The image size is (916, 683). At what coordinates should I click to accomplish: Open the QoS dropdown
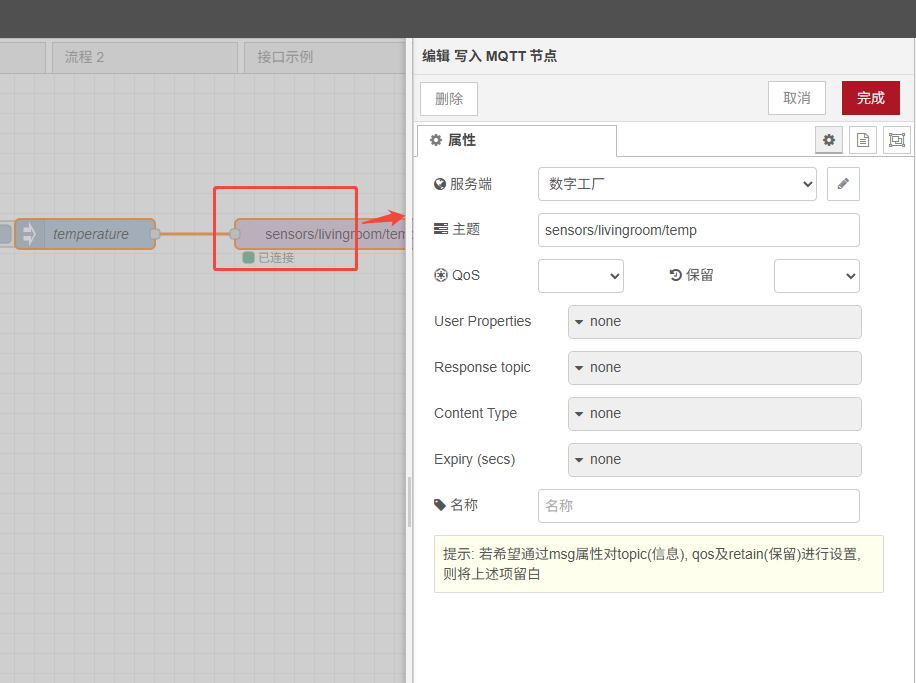[x=580, y=275]
